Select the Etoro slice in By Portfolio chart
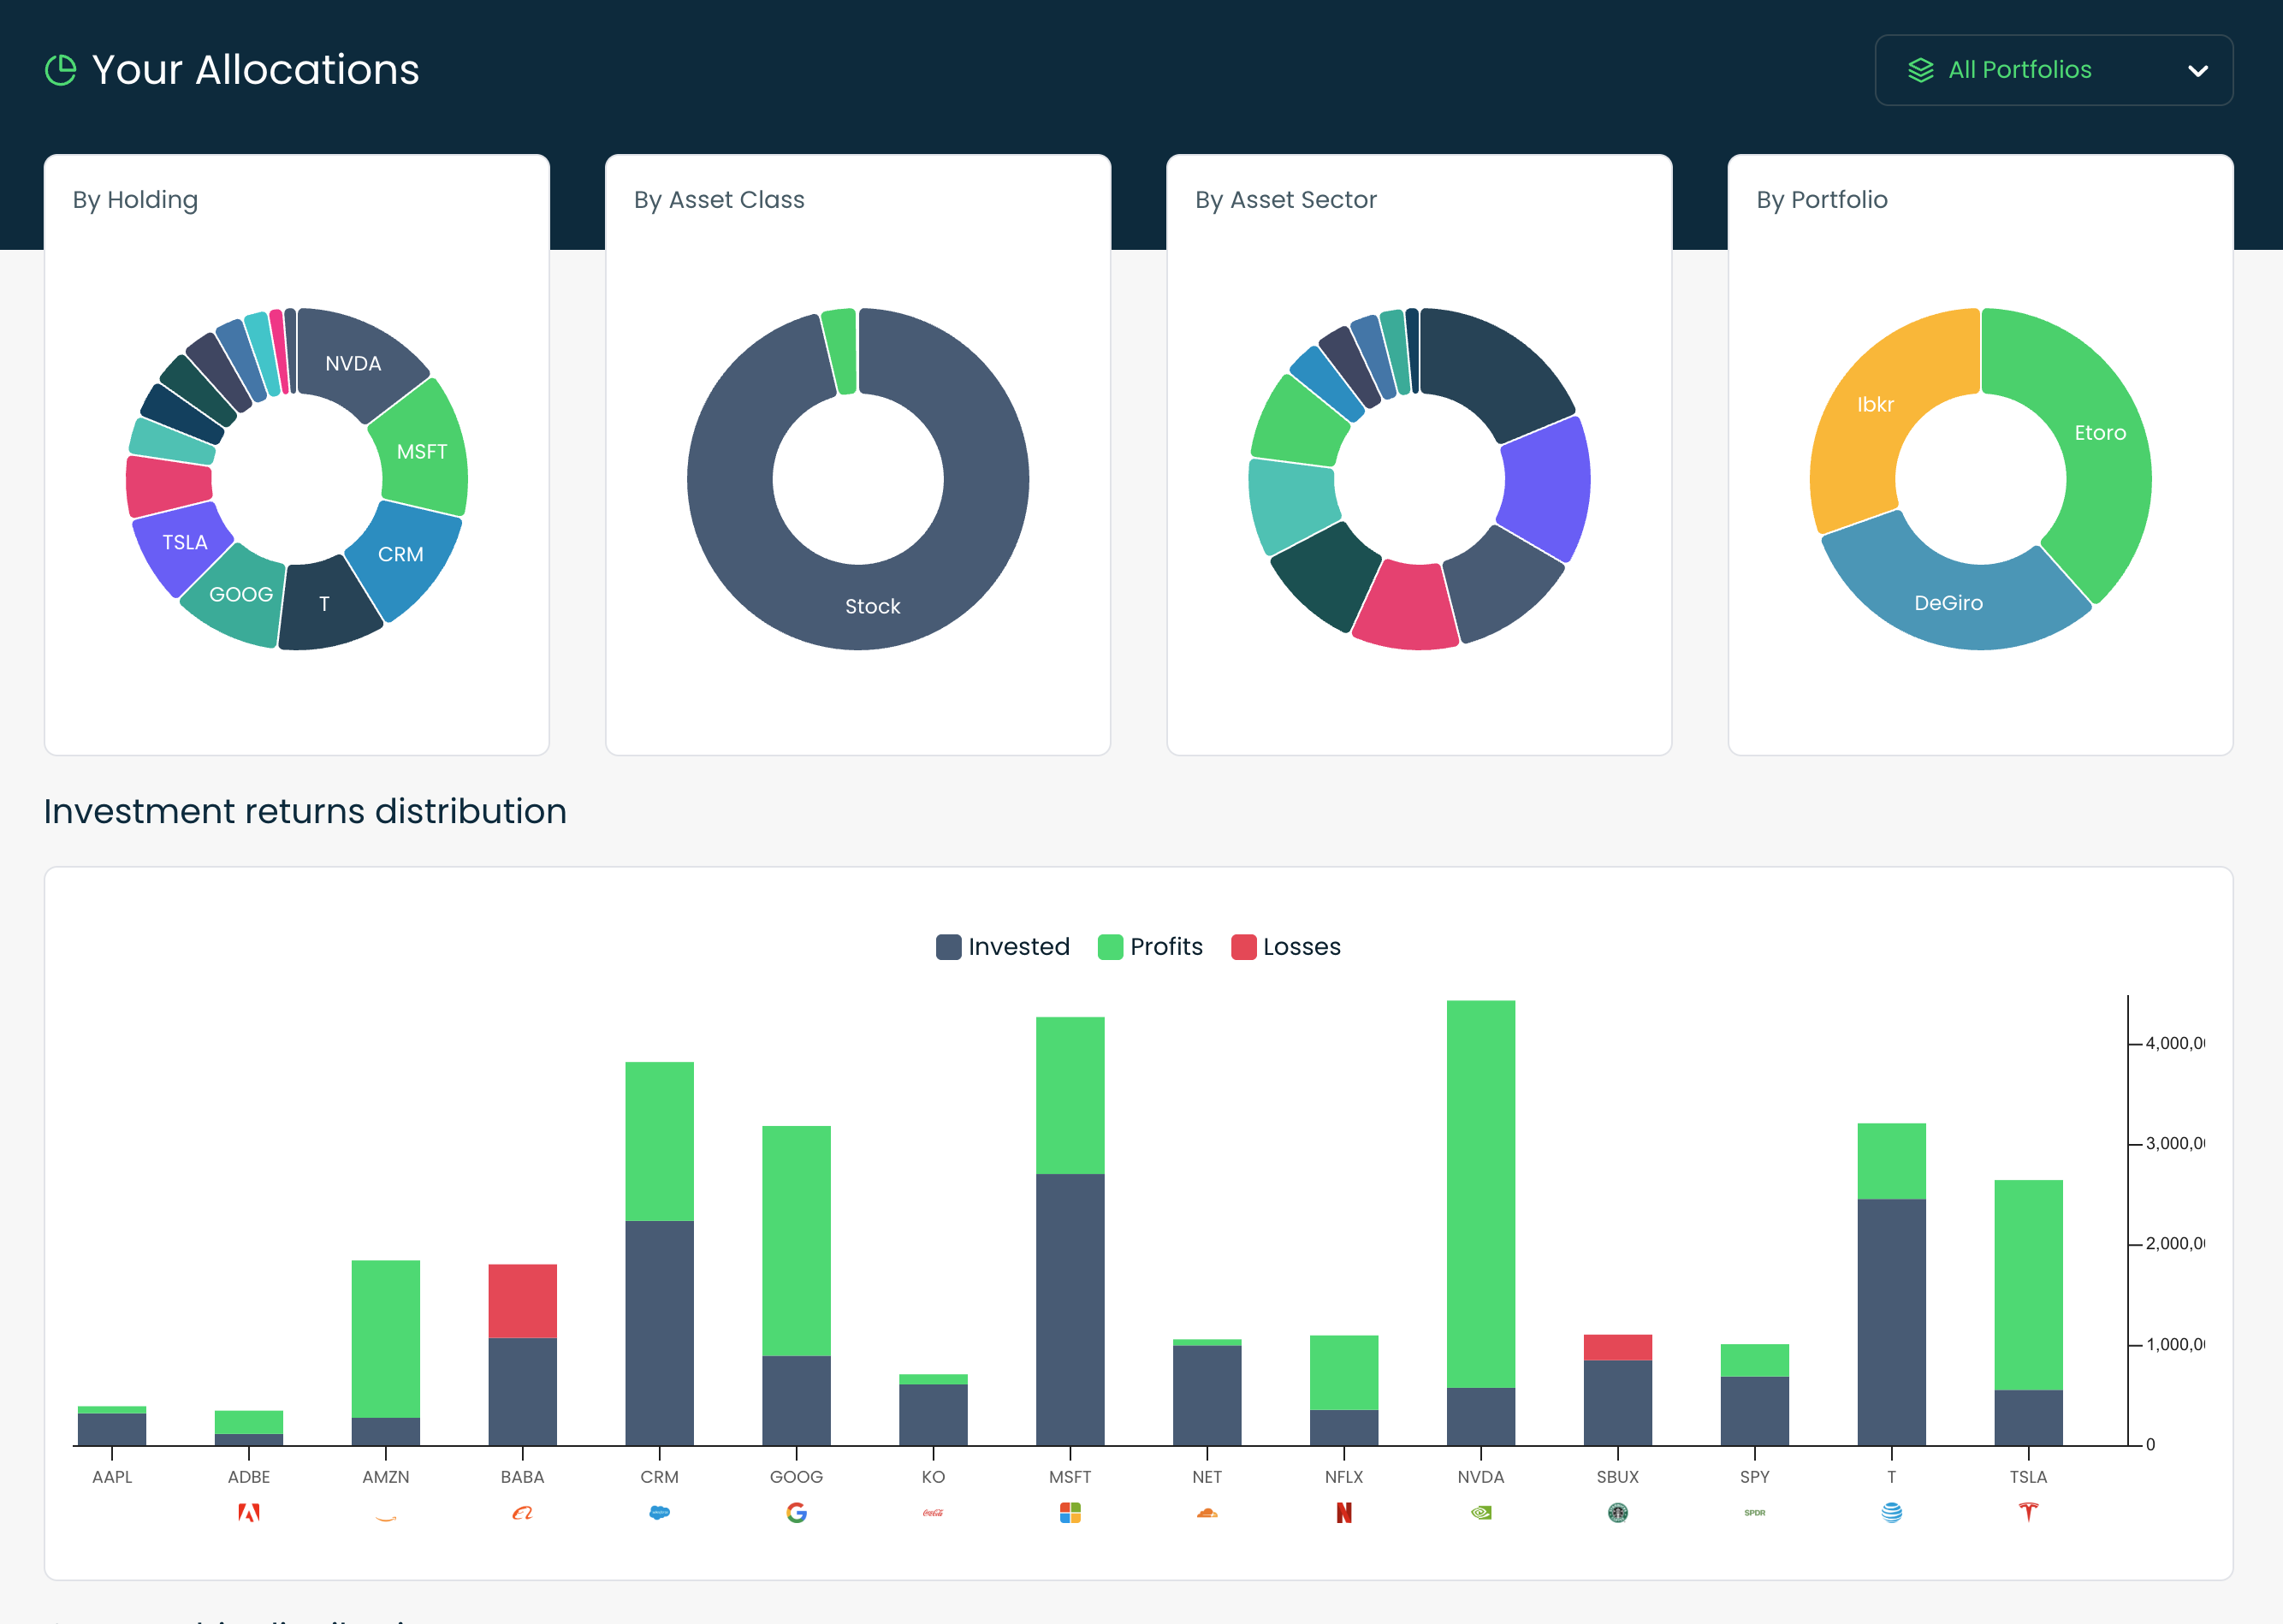Viewport: 2283px width, 1624px height. click(2099, 433)
